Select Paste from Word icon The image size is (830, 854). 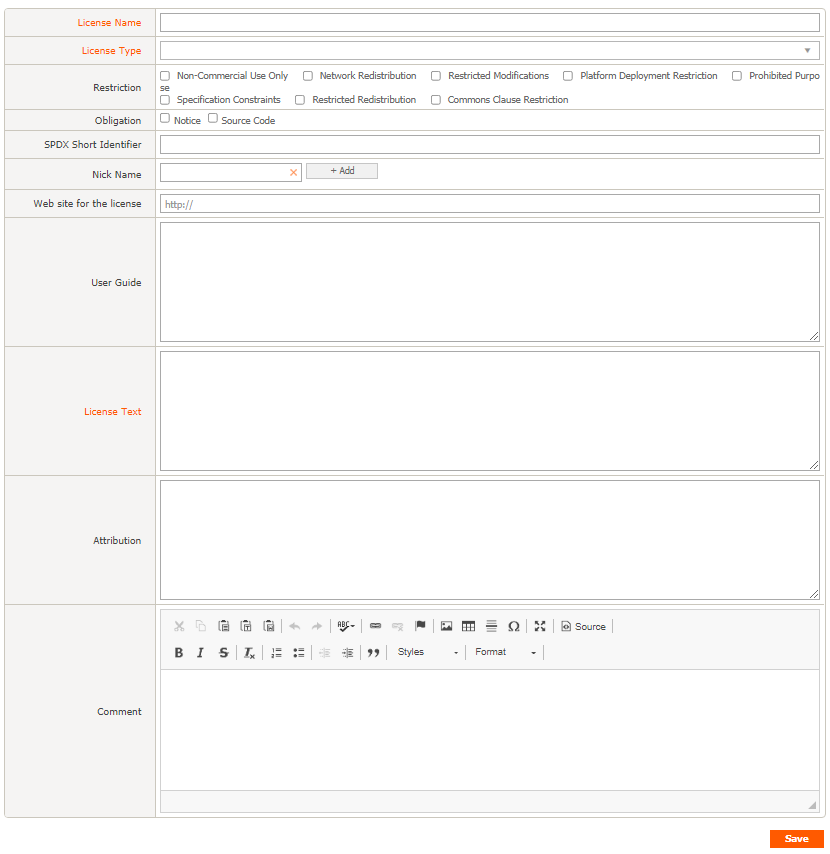pyautogui.click(x=268, y=626)
